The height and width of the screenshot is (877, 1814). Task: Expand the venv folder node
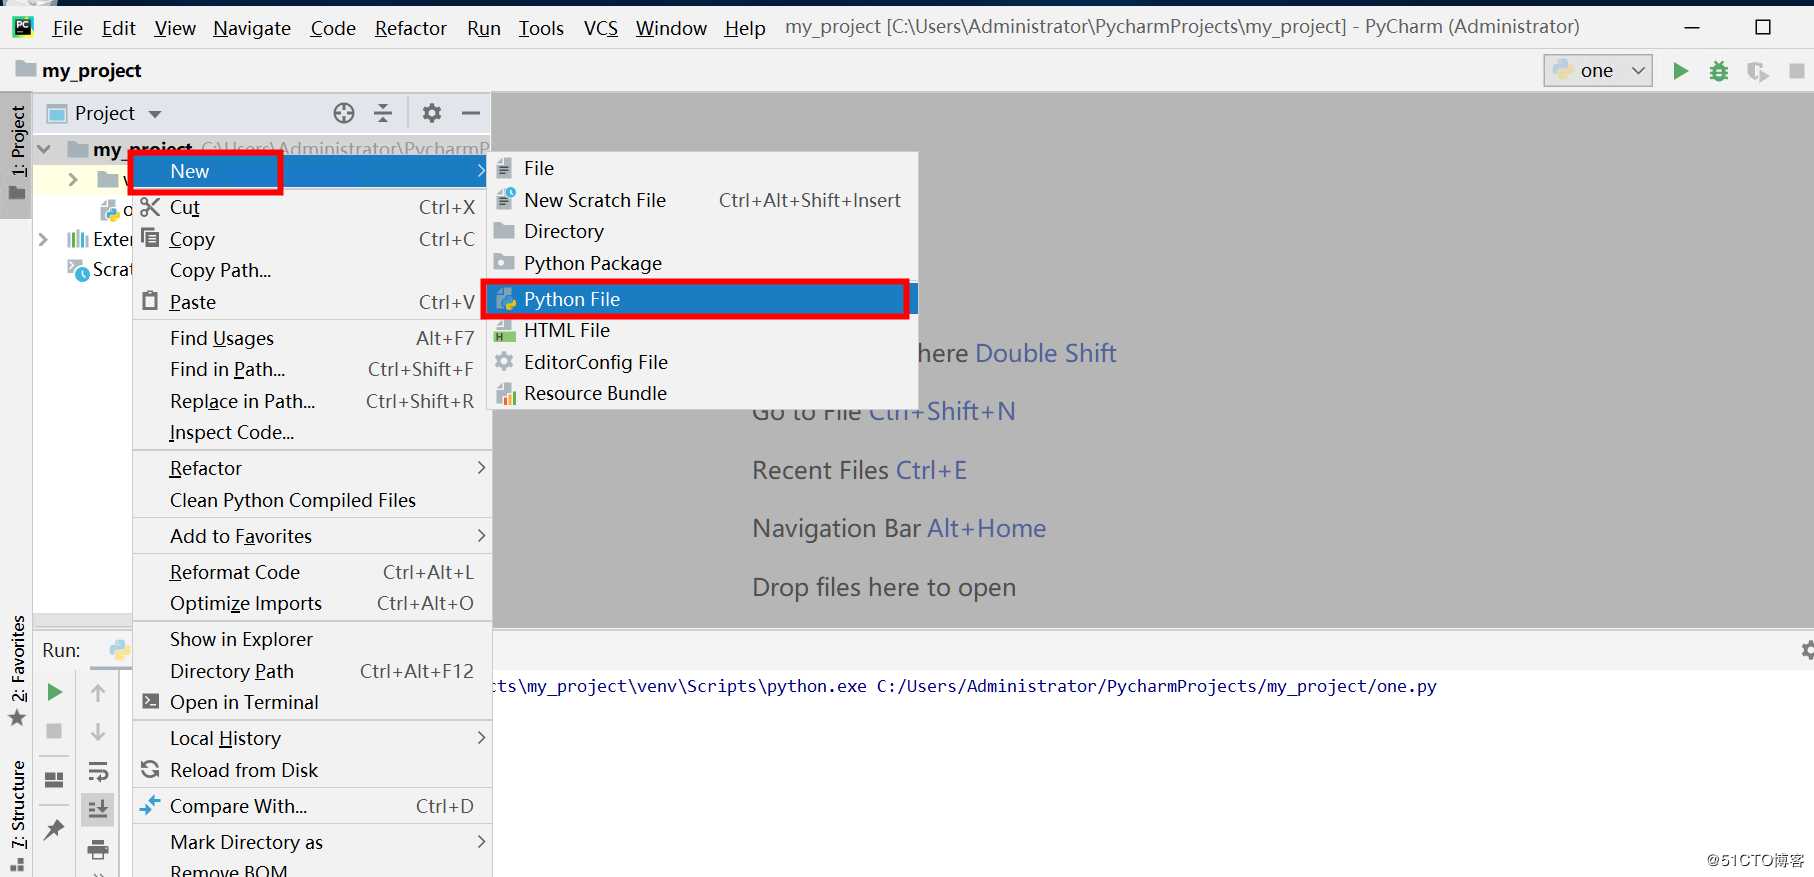pyautogui.click(x=72, y=180)
